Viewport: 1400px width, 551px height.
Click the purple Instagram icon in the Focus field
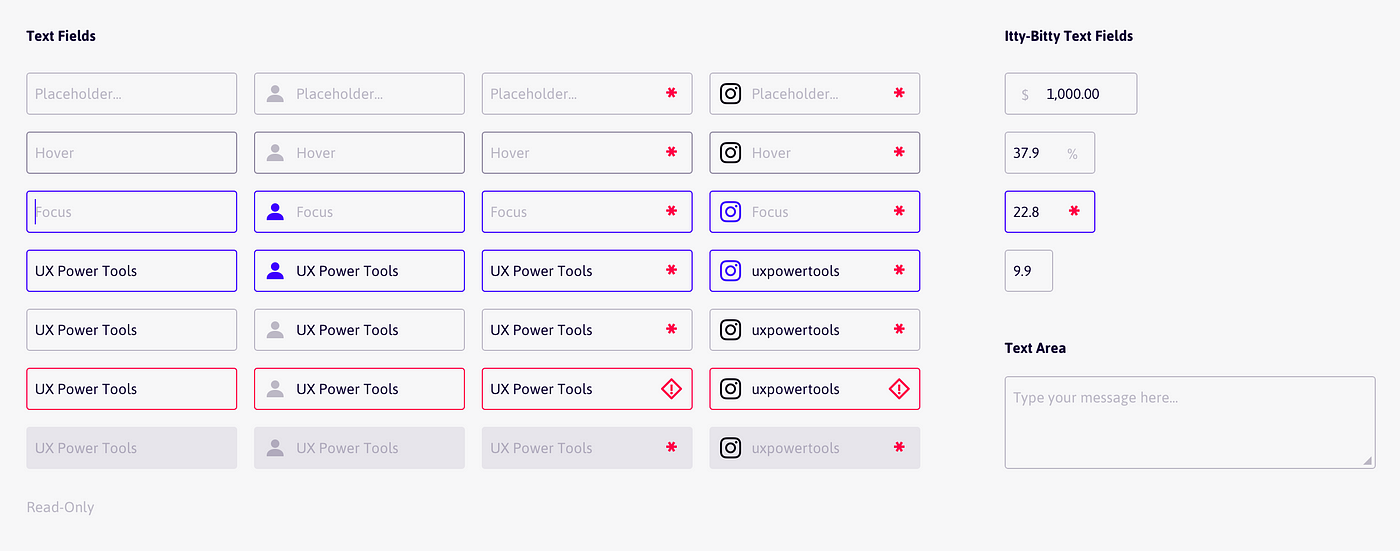[x=731, y=212]
